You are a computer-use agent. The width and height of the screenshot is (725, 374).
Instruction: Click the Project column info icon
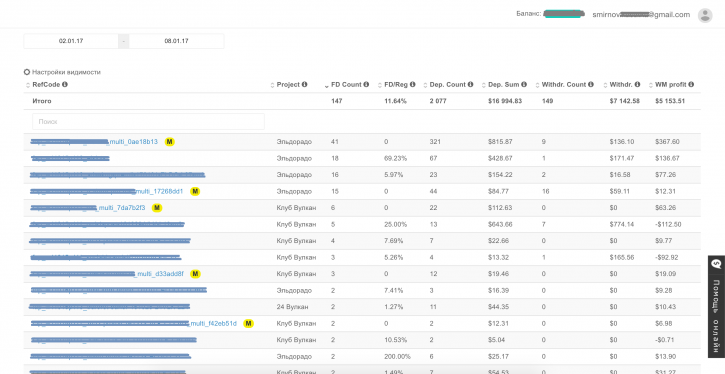pos(304,85)
